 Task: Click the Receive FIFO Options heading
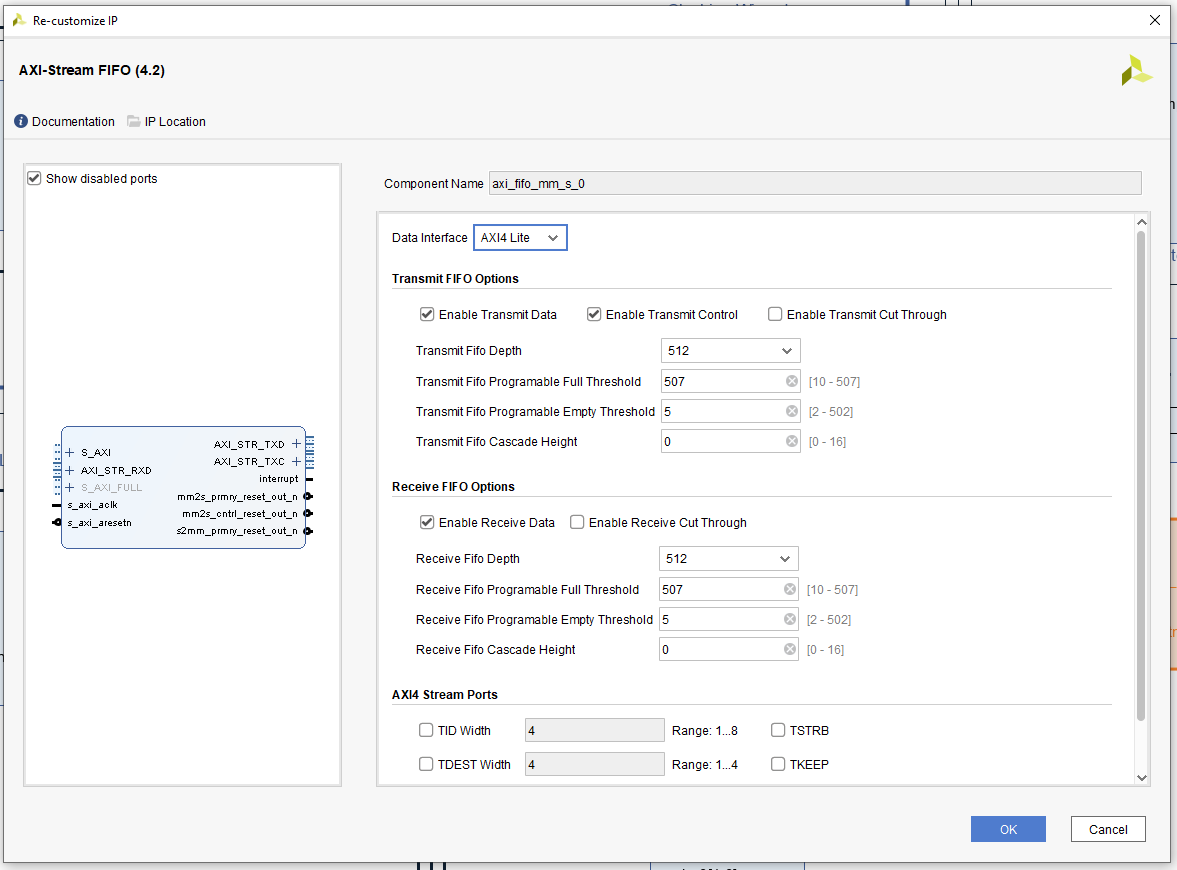[453, 486]
